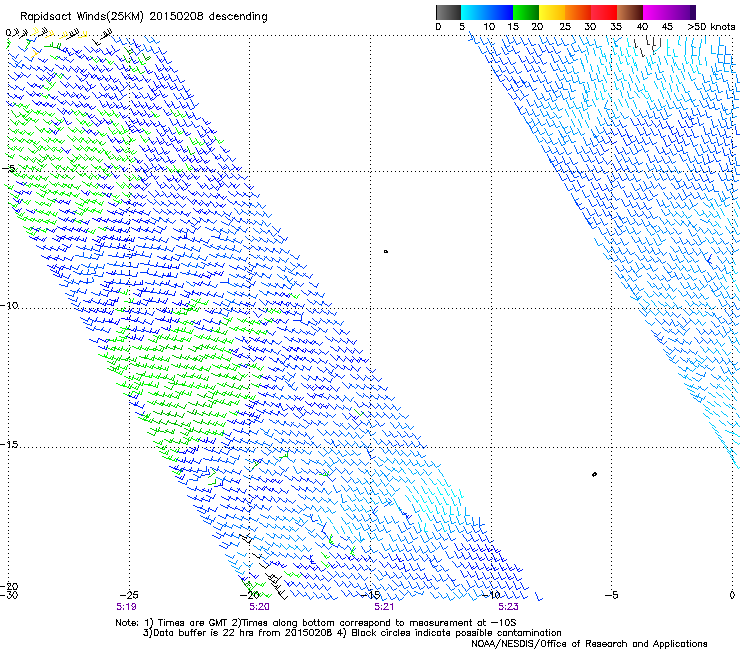Click the title 'Rapidscat Winds(25KM) 20150208 descending'
The image size is (740, 650).
(143, 17)
